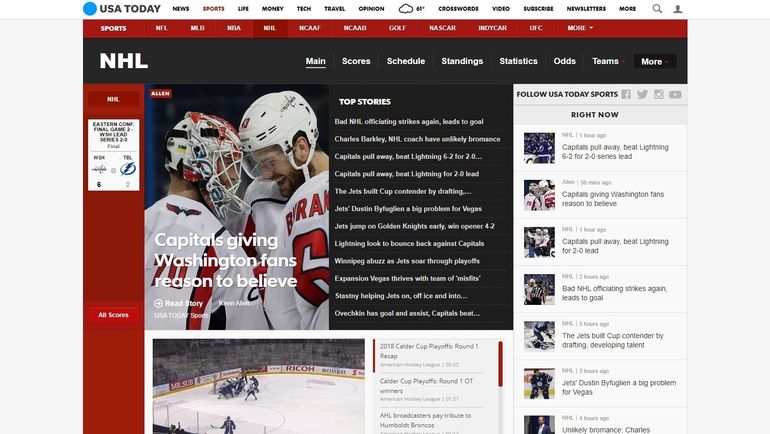This screenshot has width=770, height=434.
Task: Go to the NEWS section
Action: click(x=181, y=9)
